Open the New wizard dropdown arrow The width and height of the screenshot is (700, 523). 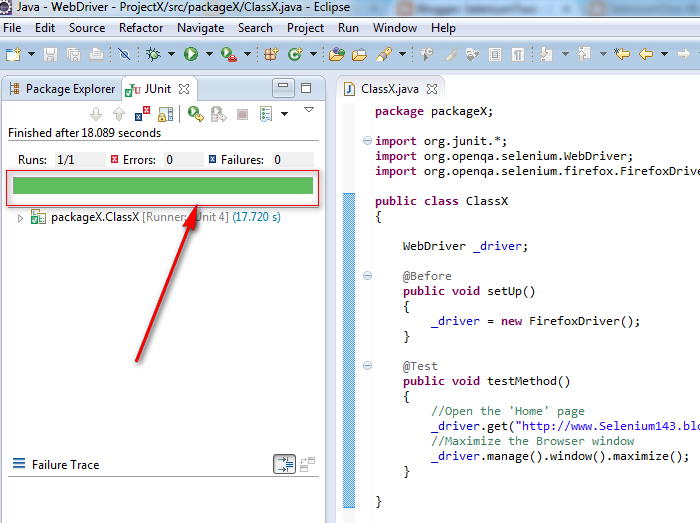point(31,54)
